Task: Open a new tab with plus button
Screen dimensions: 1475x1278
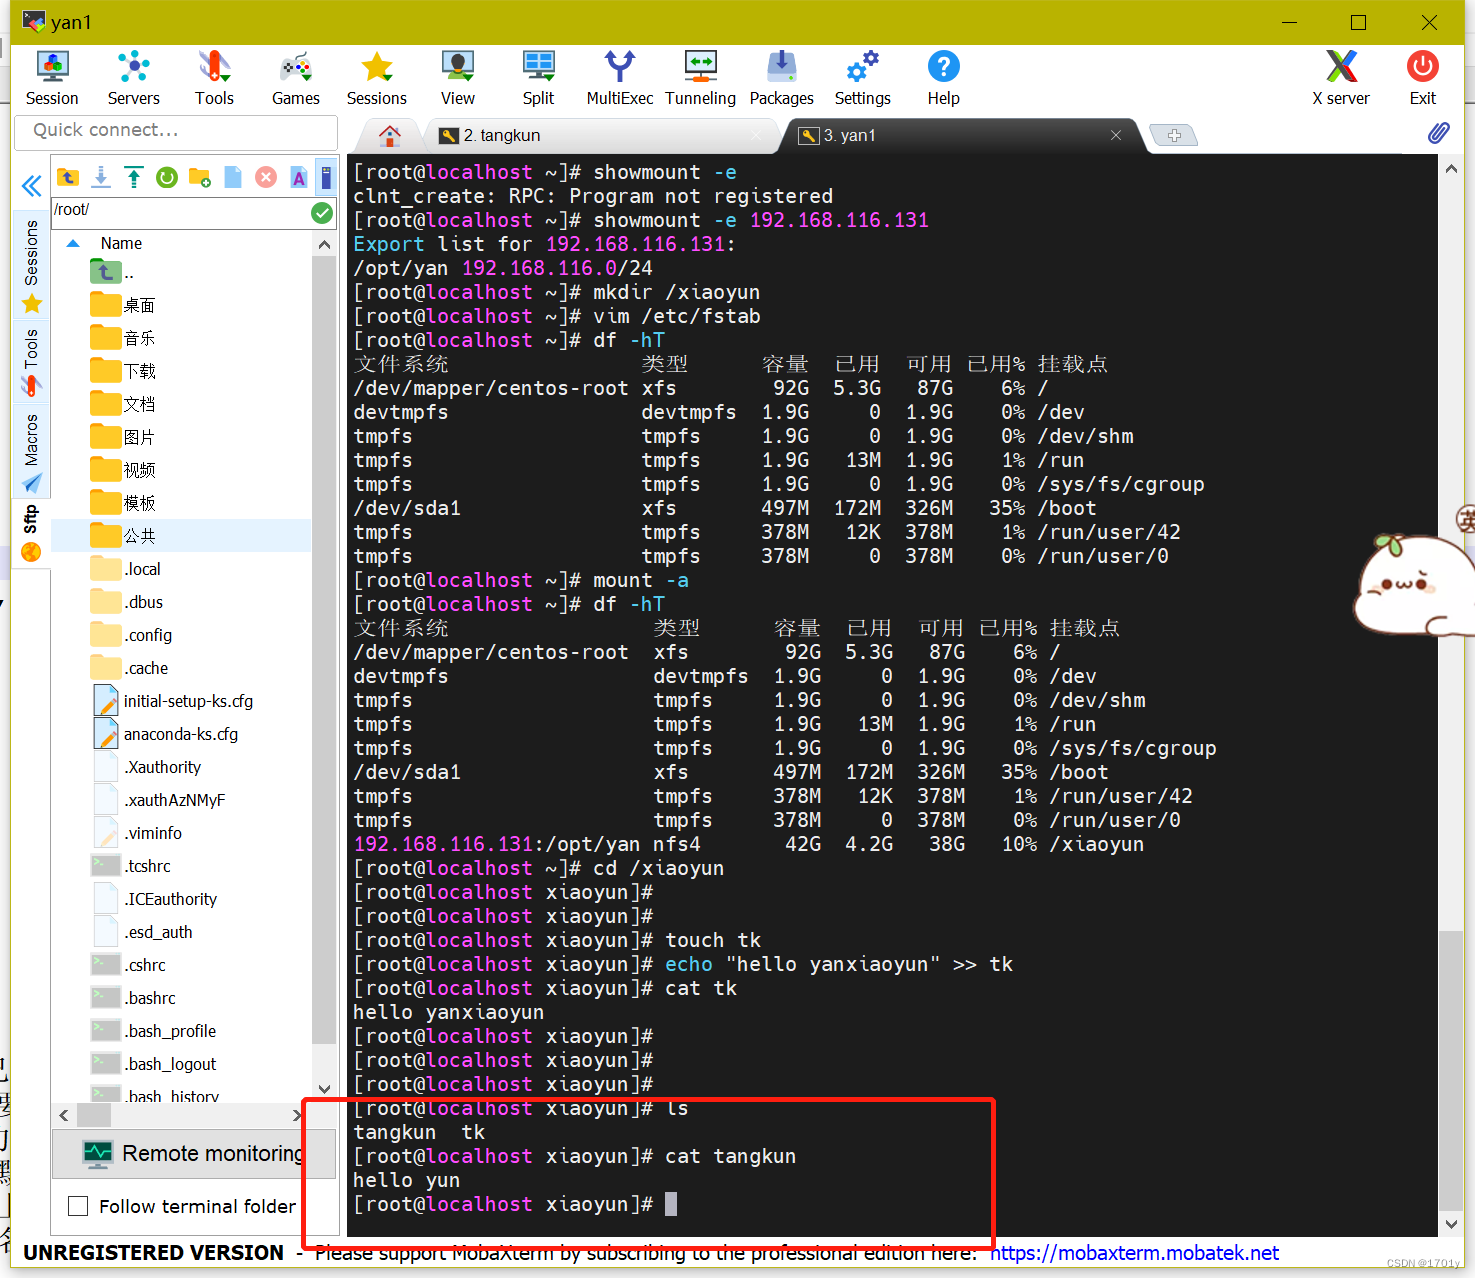Action: (1174, 135)
